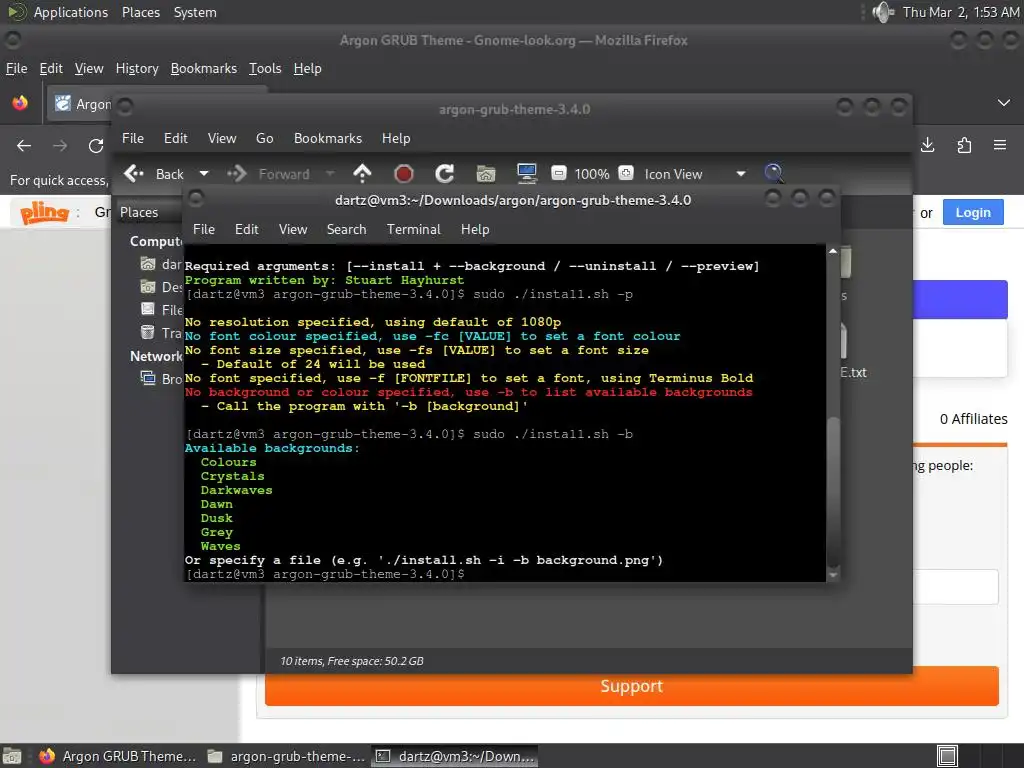1024x768 pixels.
Task: Click zoom out button beside 100%
Action: point(558,173)
